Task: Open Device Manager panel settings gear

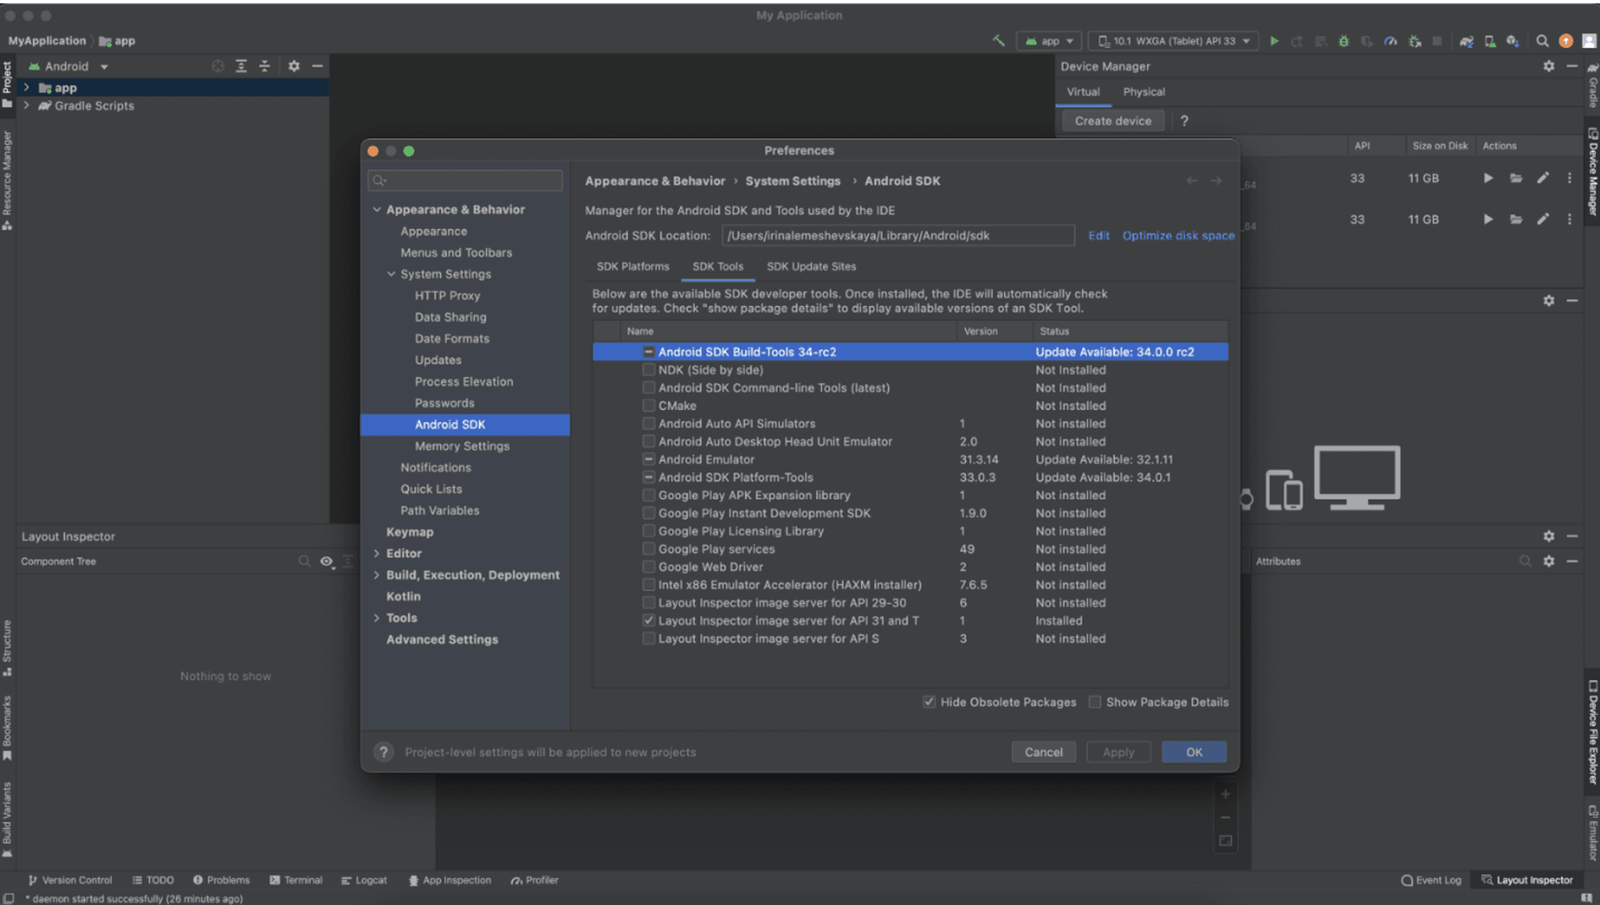Action: point(1549,66)
